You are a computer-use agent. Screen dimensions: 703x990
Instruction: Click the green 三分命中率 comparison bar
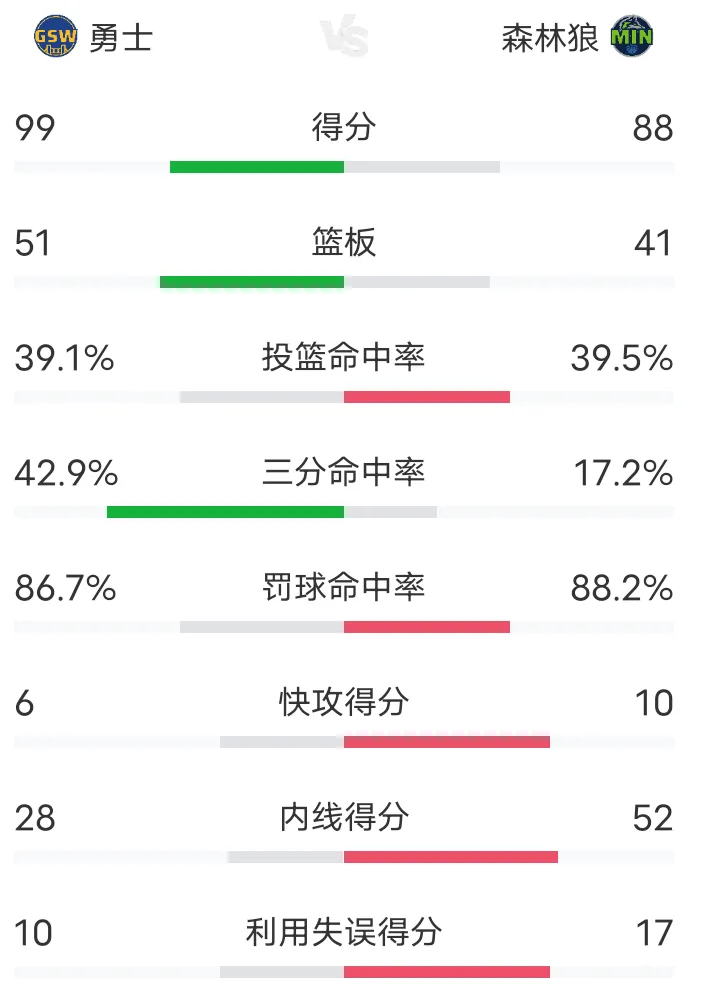225,512
